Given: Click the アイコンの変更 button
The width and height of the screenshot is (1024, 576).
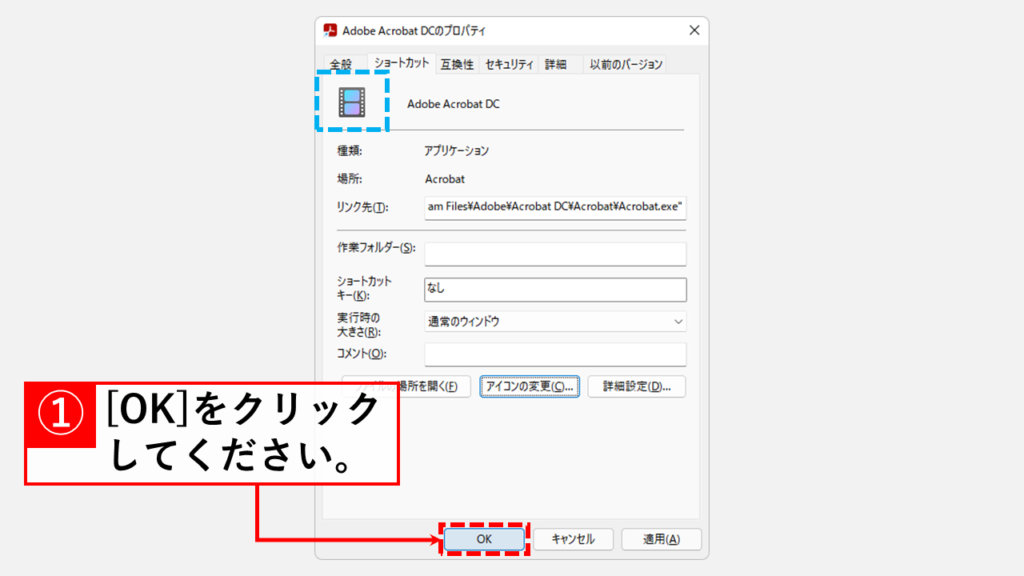Looking at the screenshot, I should pos(530,387).
